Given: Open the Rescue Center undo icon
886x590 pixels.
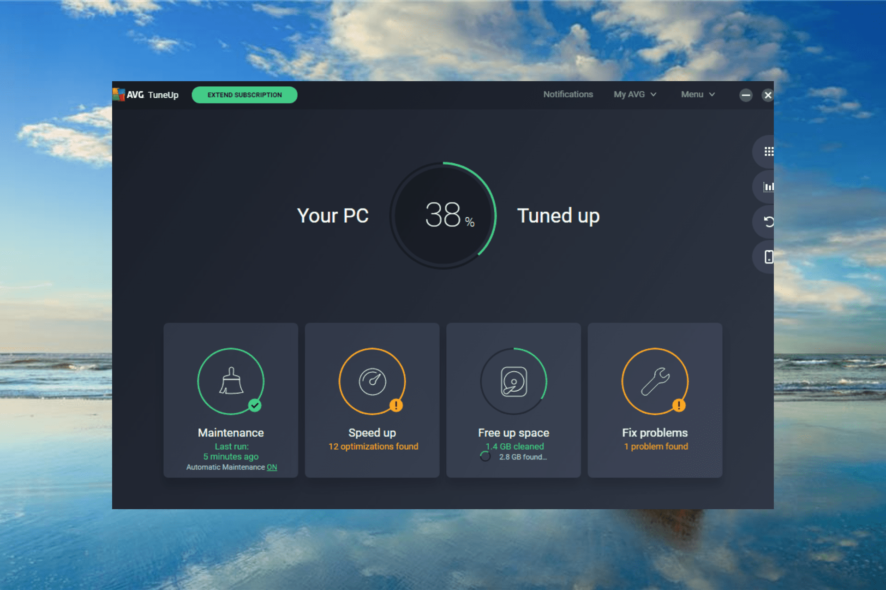Looking at the screenshot, I should [768, 222].
